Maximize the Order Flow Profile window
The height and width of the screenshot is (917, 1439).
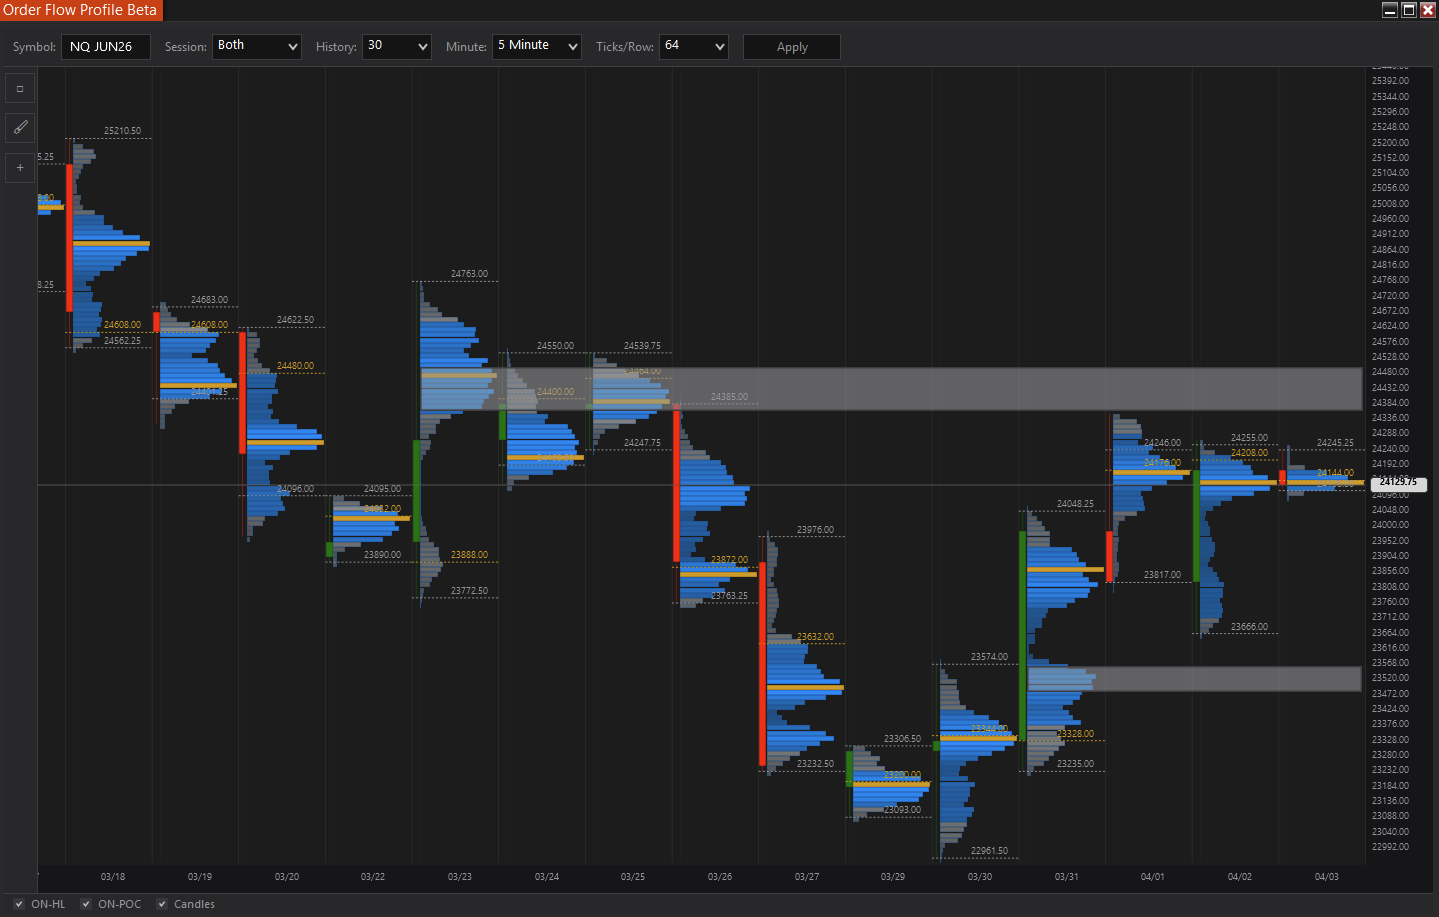tap(1409, 10)
